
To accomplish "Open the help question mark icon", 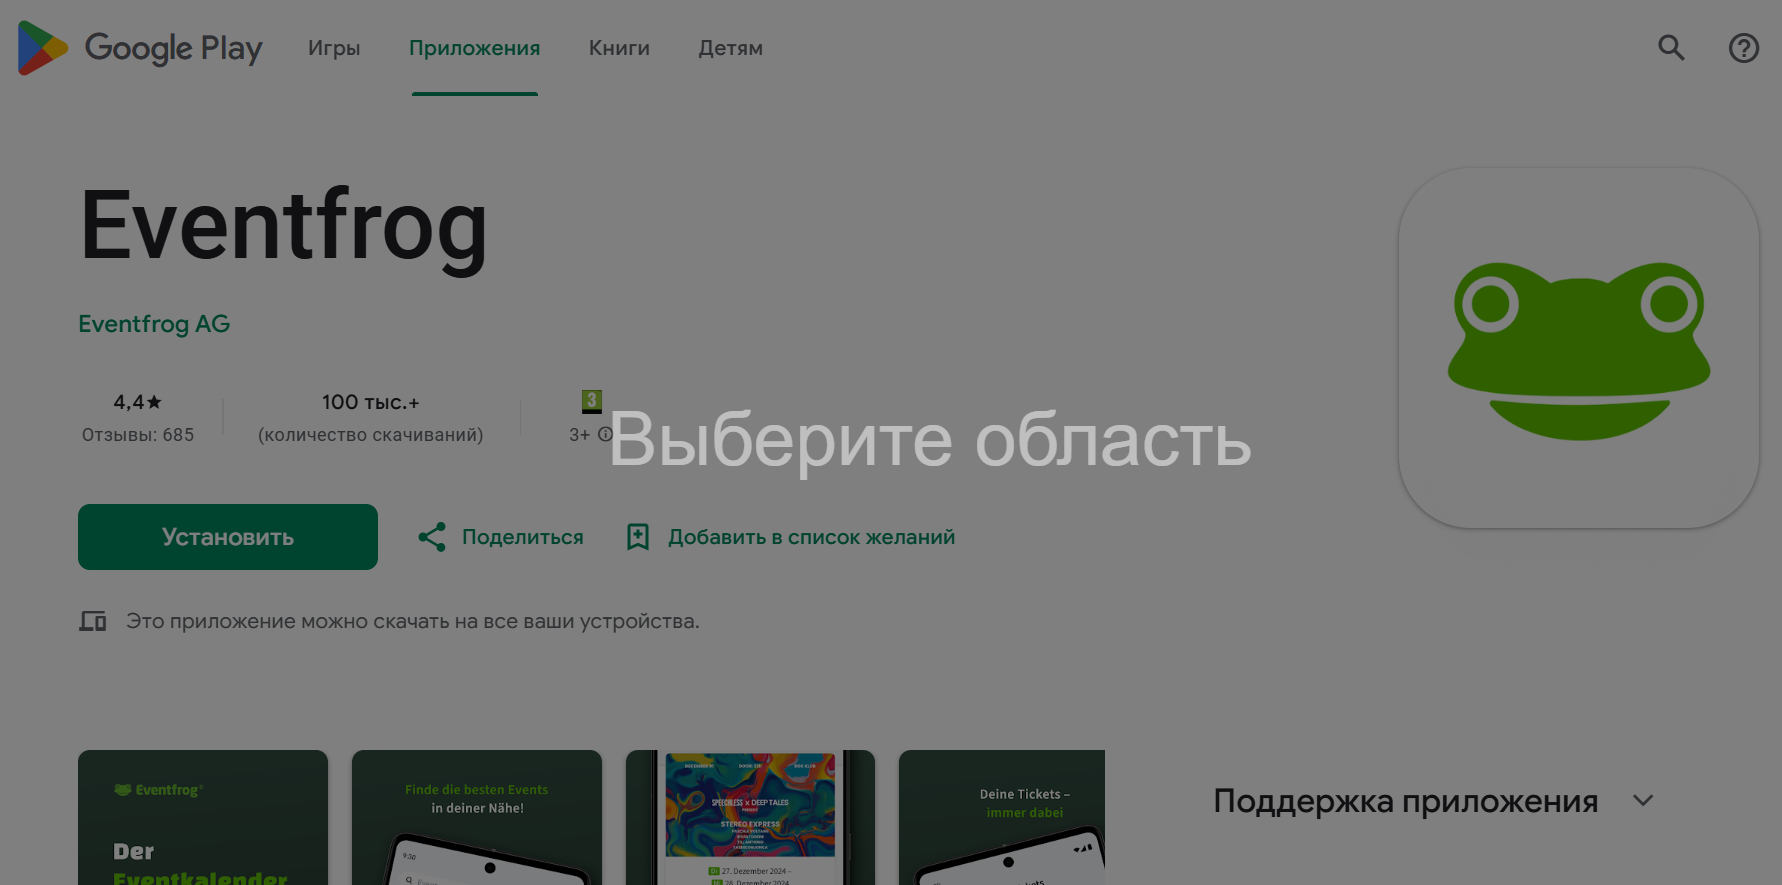I will [1743, 48].
